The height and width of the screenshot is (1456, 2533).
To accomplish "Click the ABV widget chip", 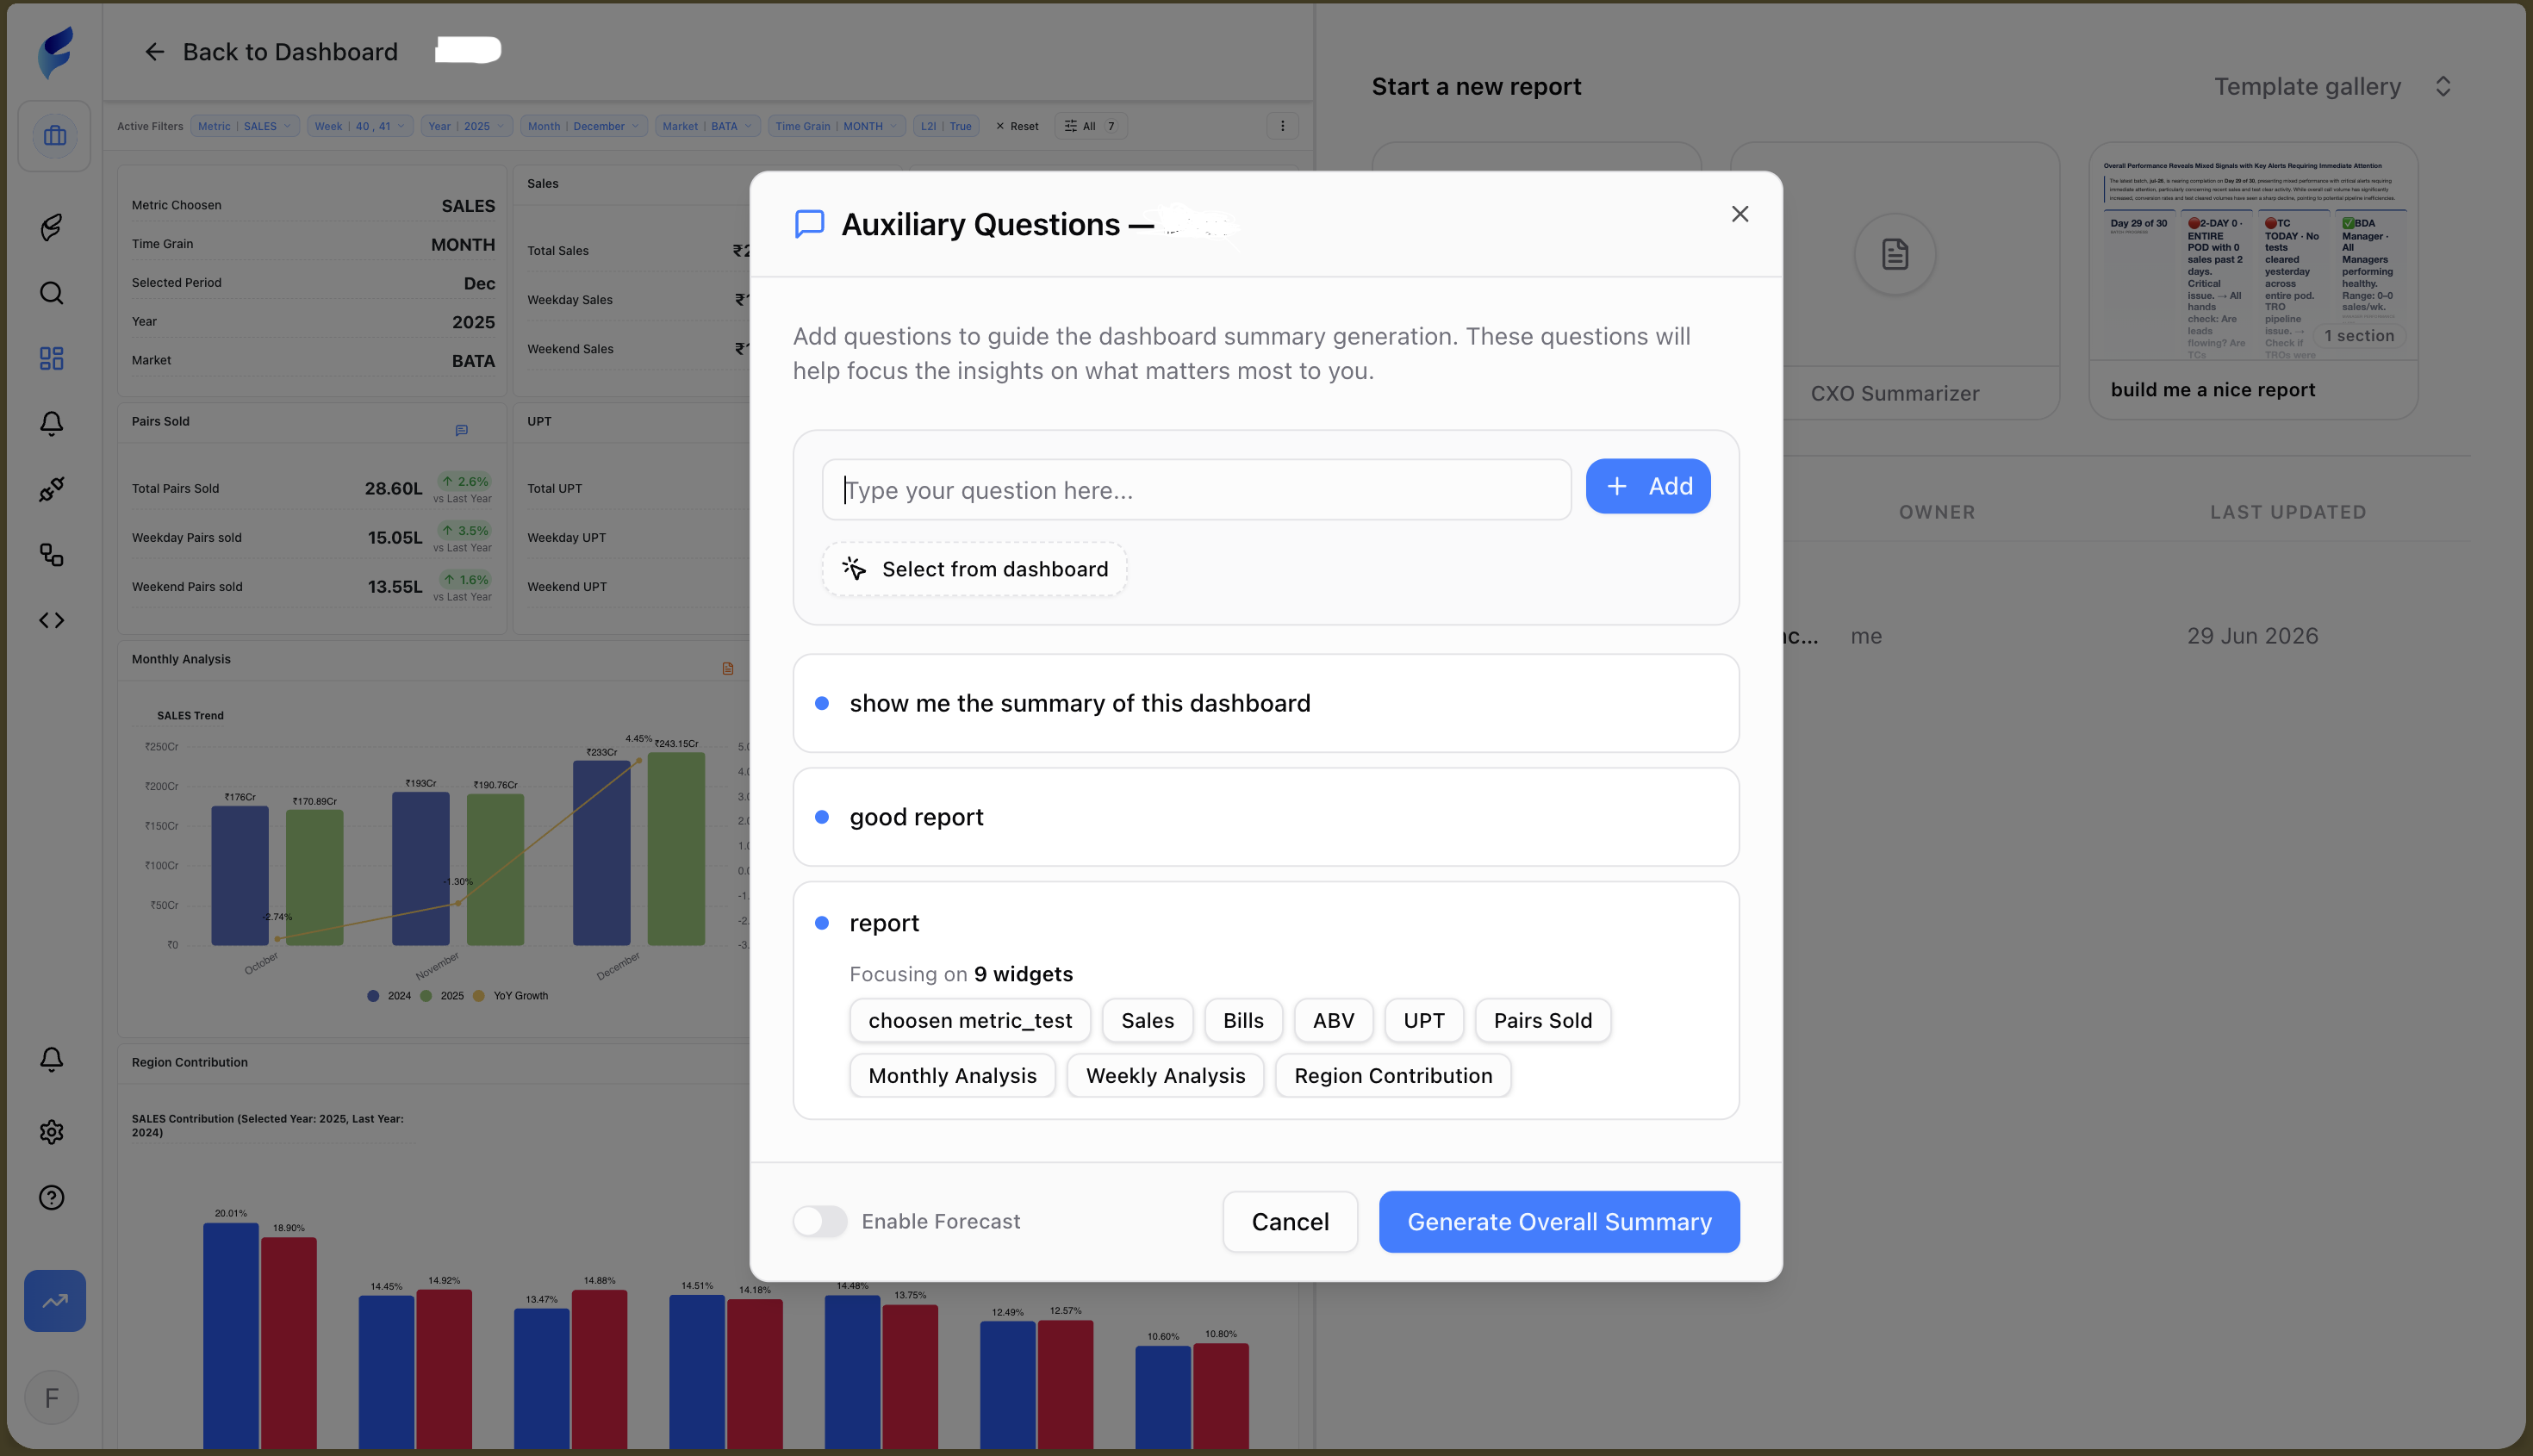I will click(1333, 1020).
